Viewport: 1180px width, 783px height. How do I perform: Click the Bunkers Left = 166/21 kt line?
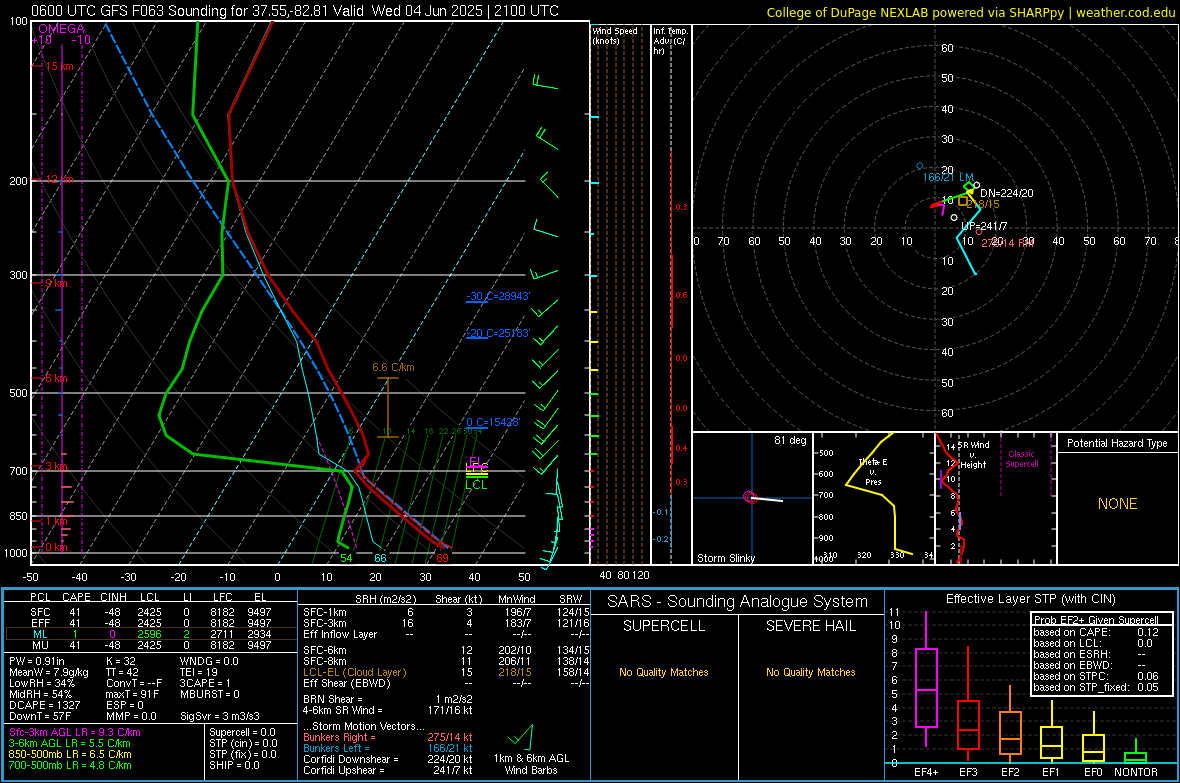(388, 748)
